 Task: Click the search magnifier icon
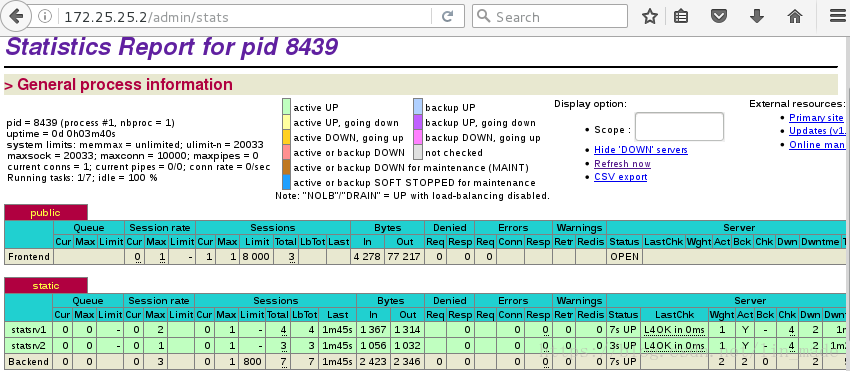(x=484, y=16)
